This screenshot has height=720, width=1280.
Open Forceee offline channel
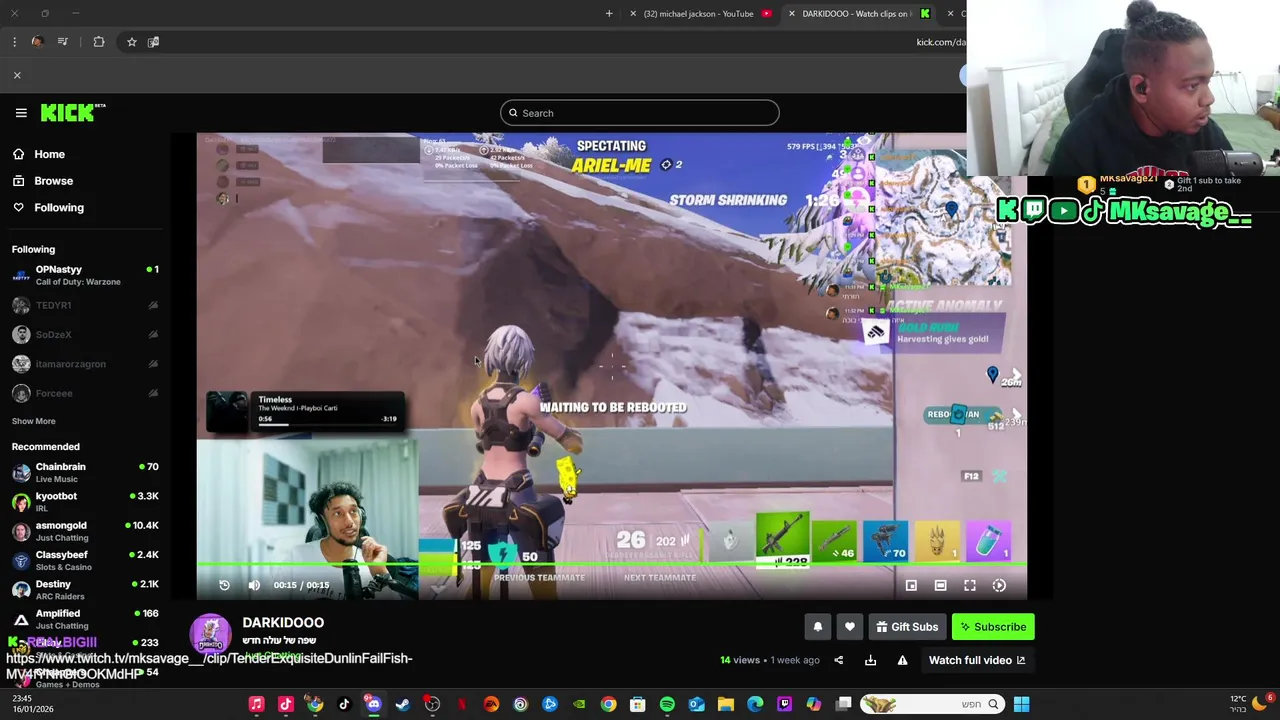click(85, 393)
